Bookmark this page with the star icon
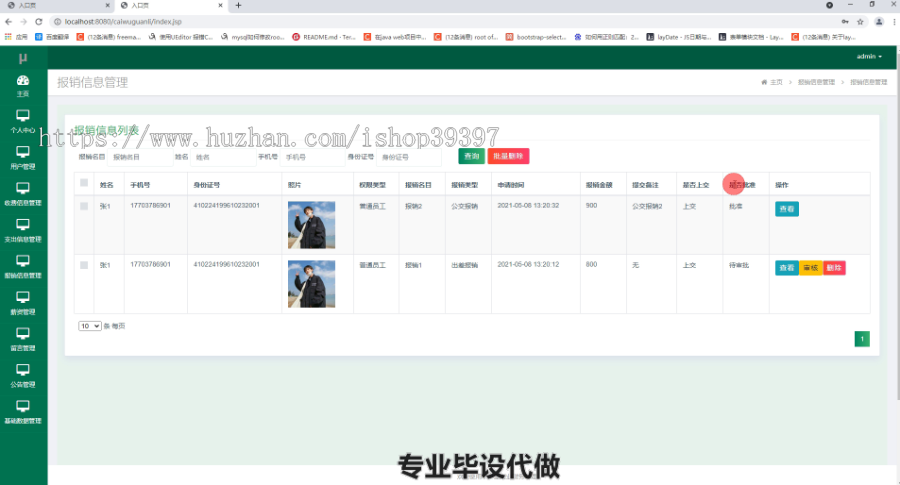 (860, 22)
